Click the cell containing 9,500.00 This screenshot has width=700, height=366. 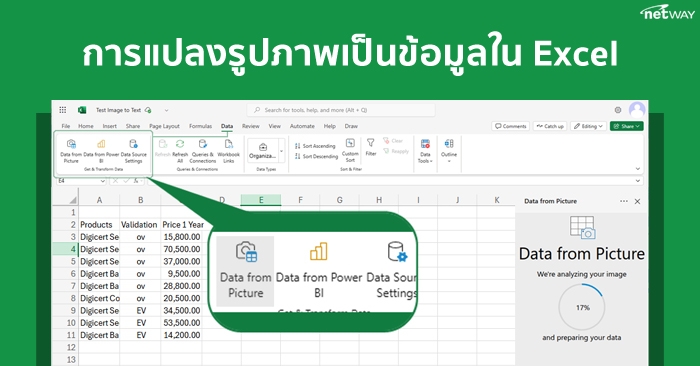point(181,274)
